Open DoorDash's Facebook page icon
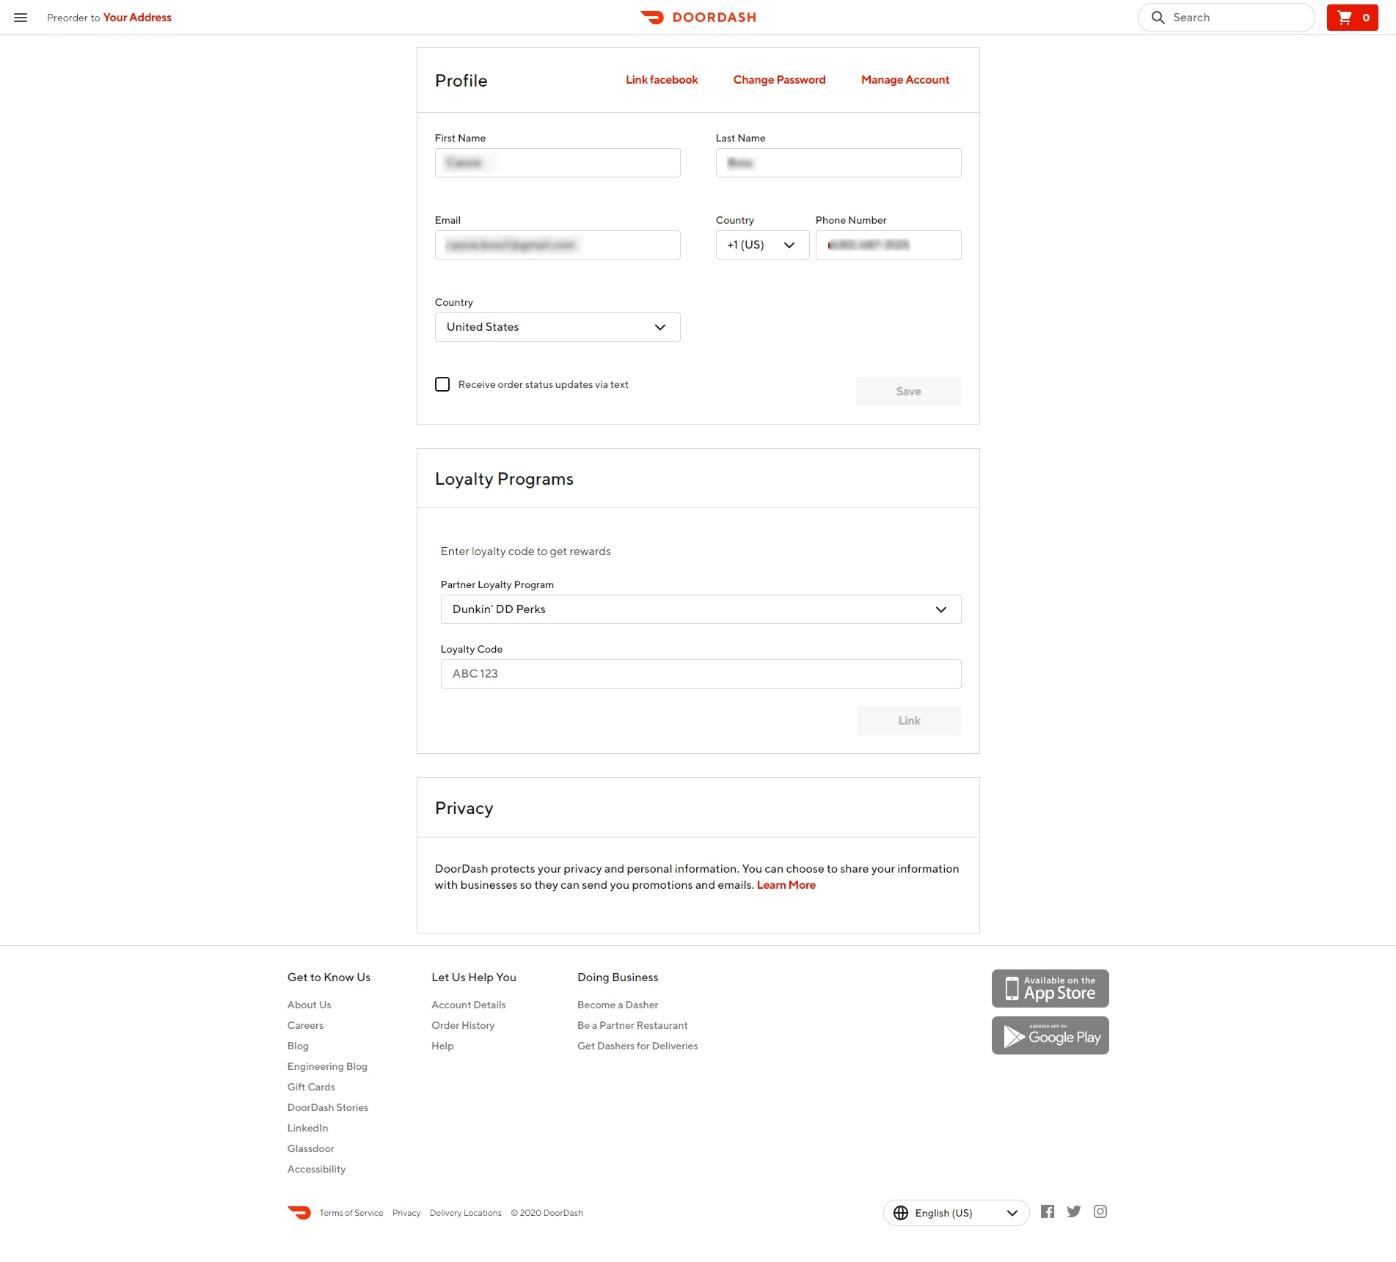This screenshot has width=1396, height=1262. (1047, 1211)
